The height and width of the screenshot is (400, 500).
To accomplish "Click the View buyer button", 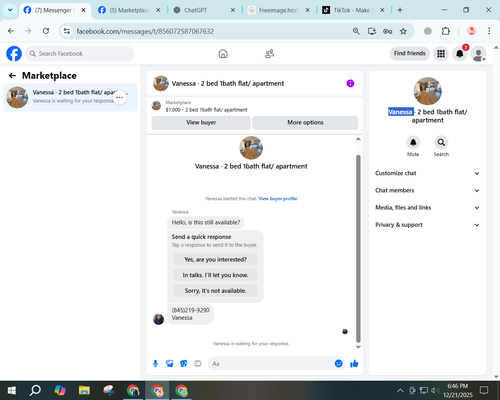I will click(201, 123).
